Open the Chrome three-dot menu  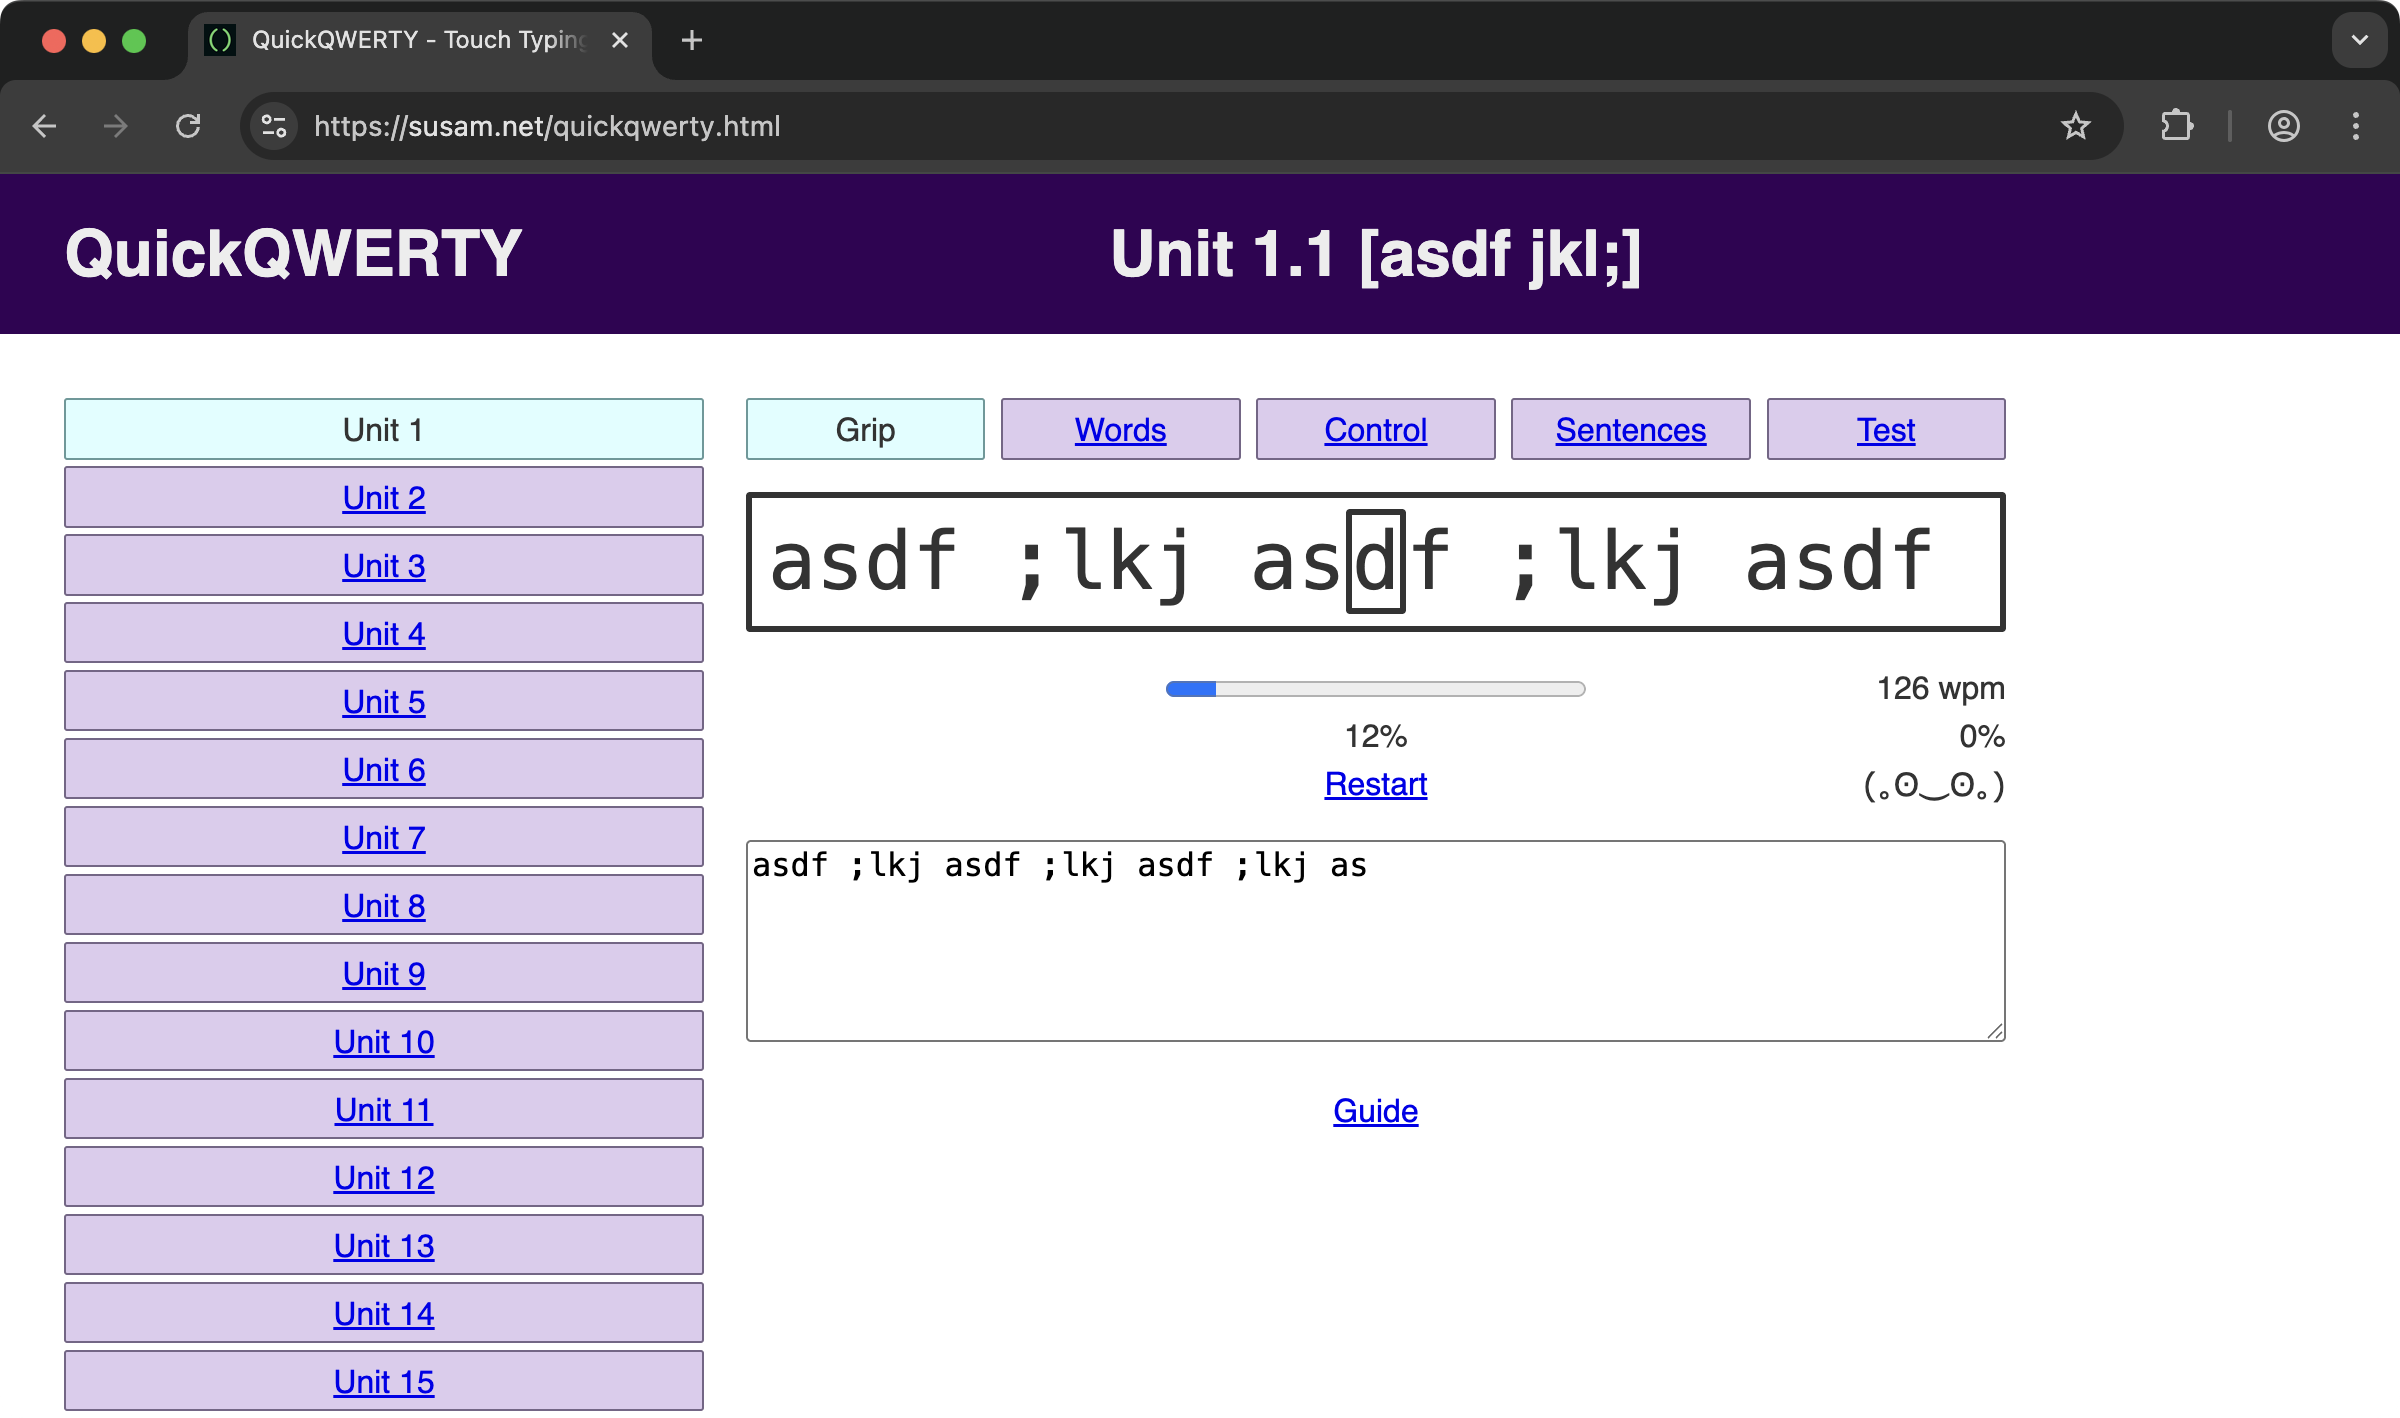pos(2356,126)
